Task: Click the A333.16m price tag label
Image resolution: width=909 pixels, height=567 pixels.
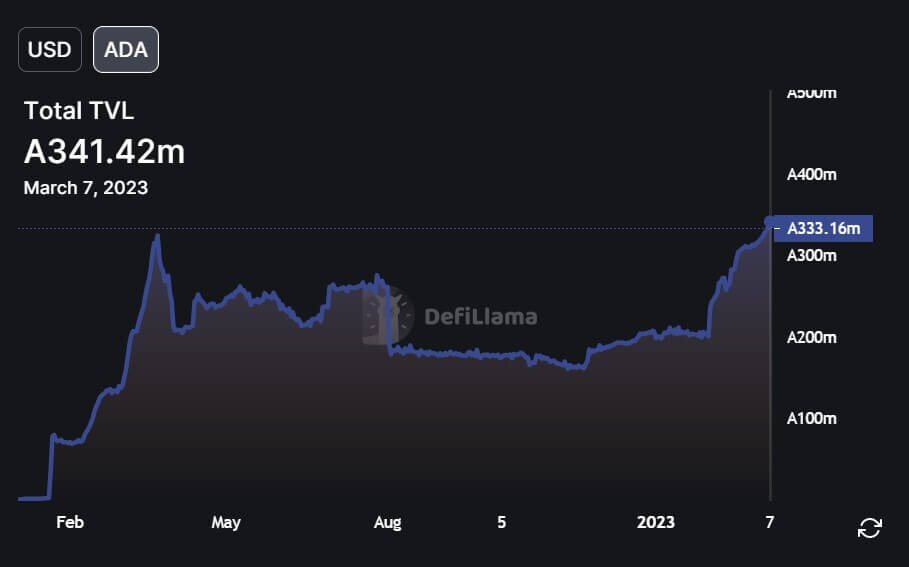Action: click(x=824, y=229)
